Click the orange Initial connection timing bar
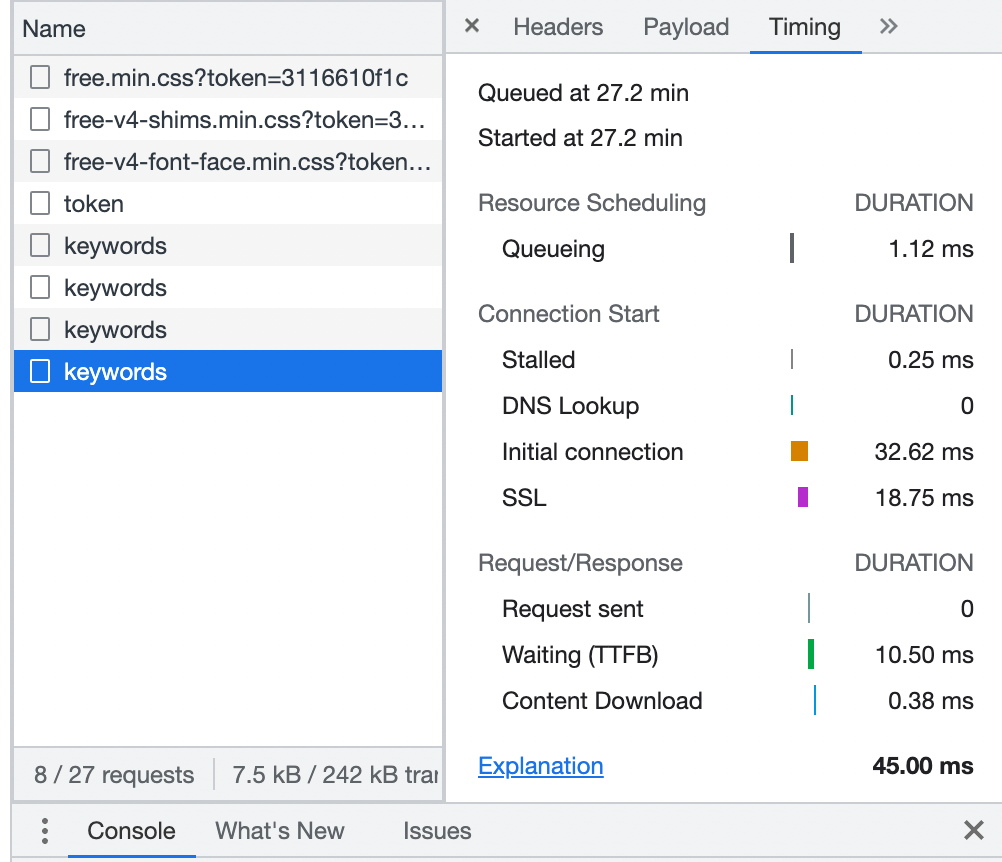Viewport: 1002px width, 862px height. point(799,452)
